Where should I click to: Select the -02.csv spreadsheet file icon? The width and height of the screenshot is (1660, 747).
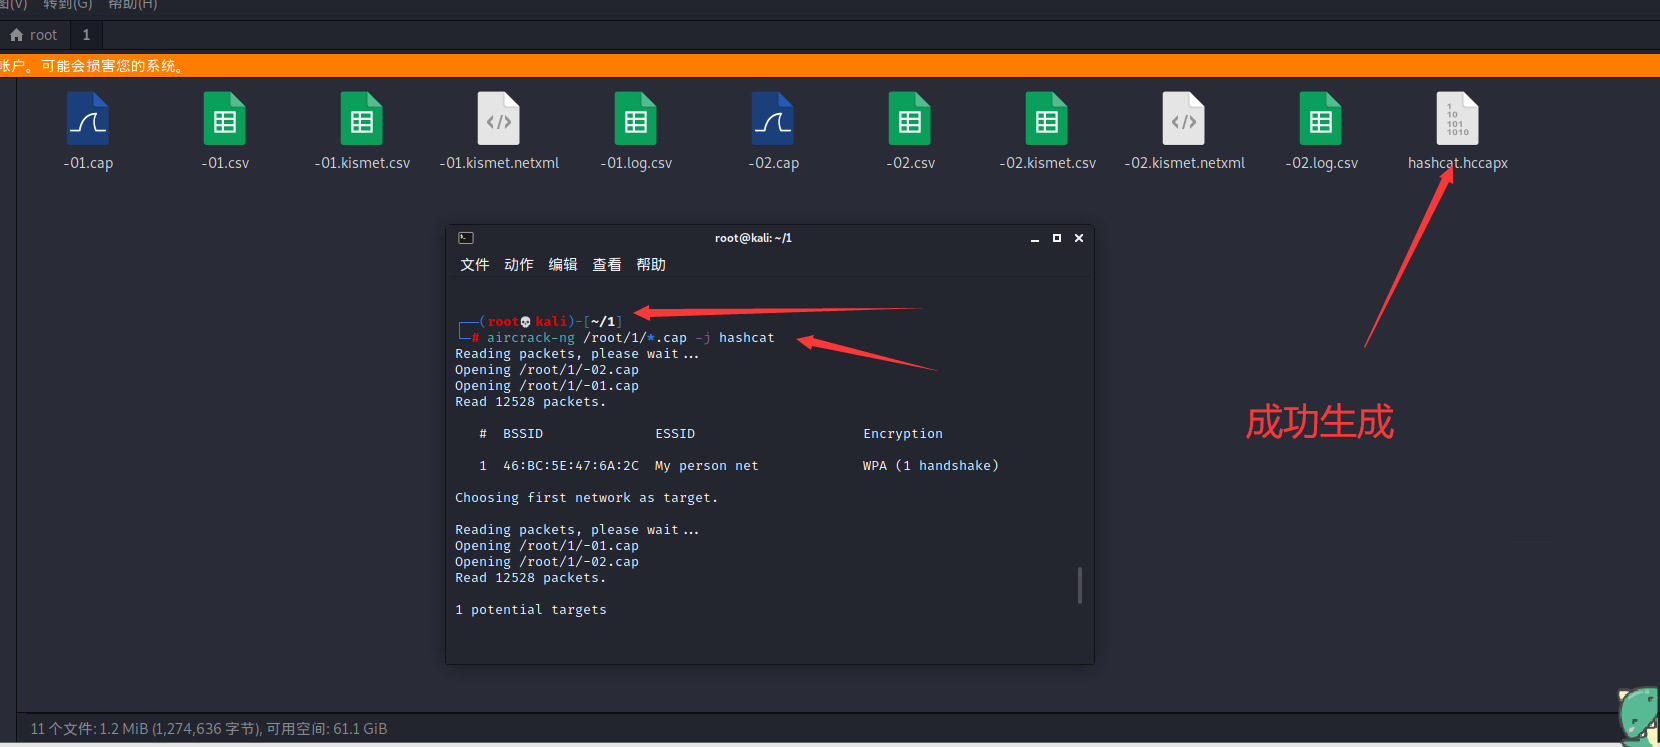(x=910, y=119)
